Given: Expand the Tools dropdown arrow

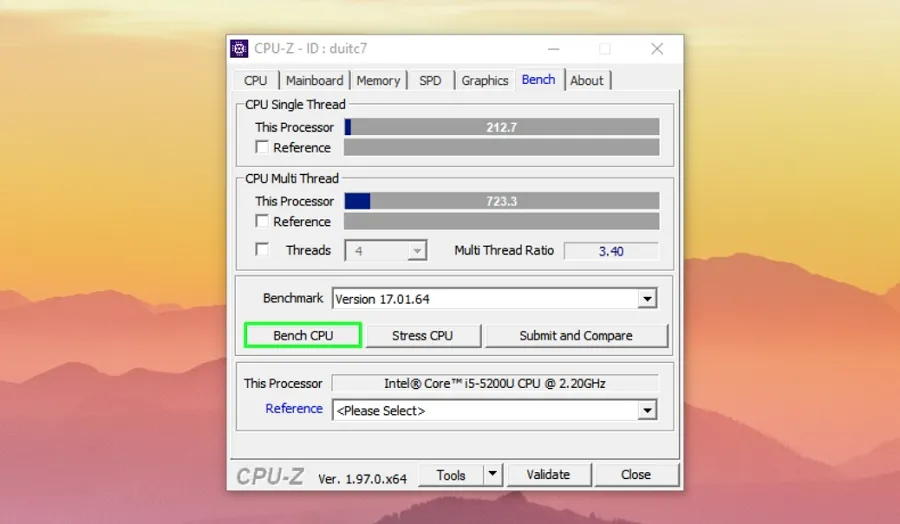Looking at the screenshot, I should (x=493, y=475).
